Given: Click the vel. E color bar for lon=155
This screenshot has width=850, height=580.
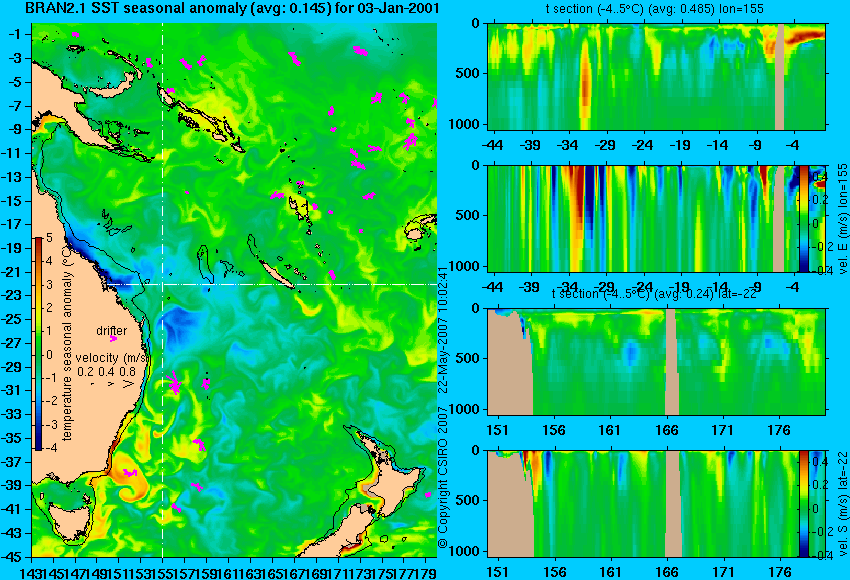Looking at the screenshot, I should 803,218.
